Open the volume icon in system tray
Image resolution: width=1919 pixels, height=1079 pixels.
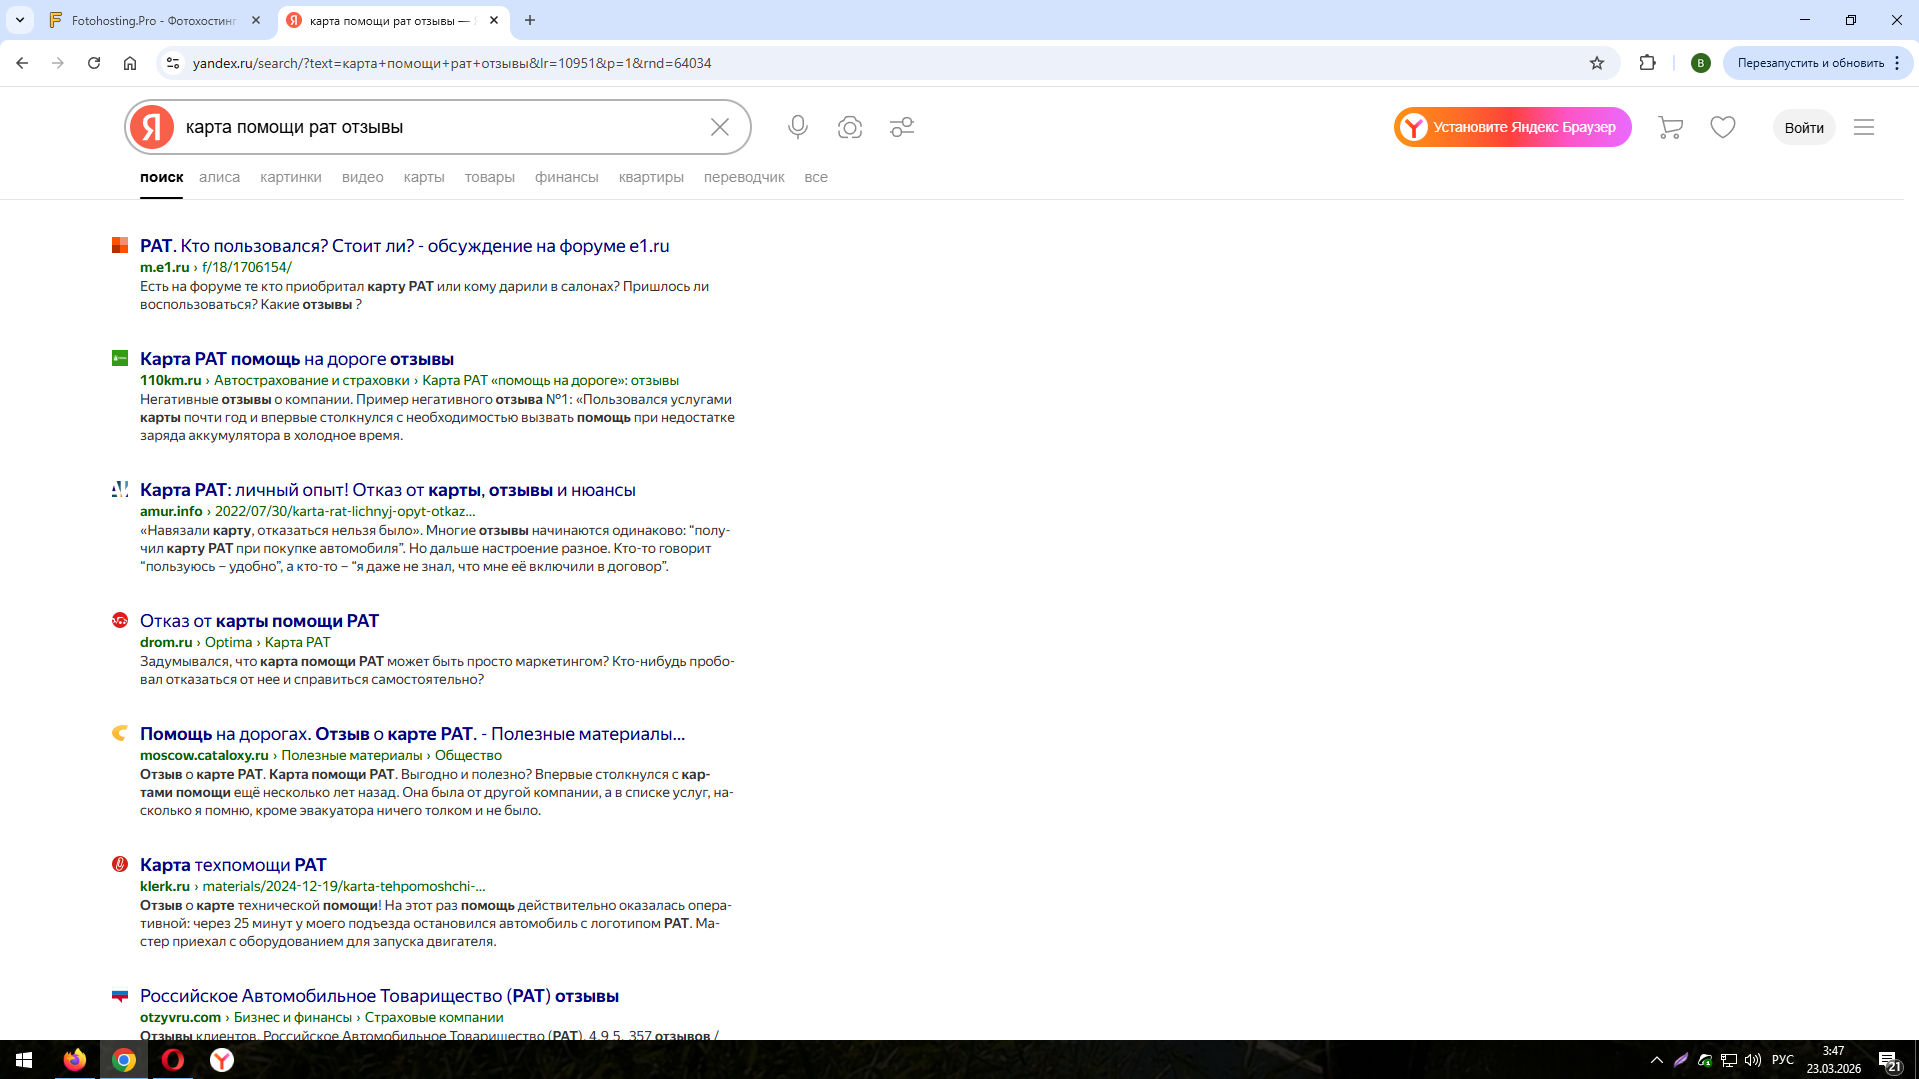(x=1753, y=1060)
